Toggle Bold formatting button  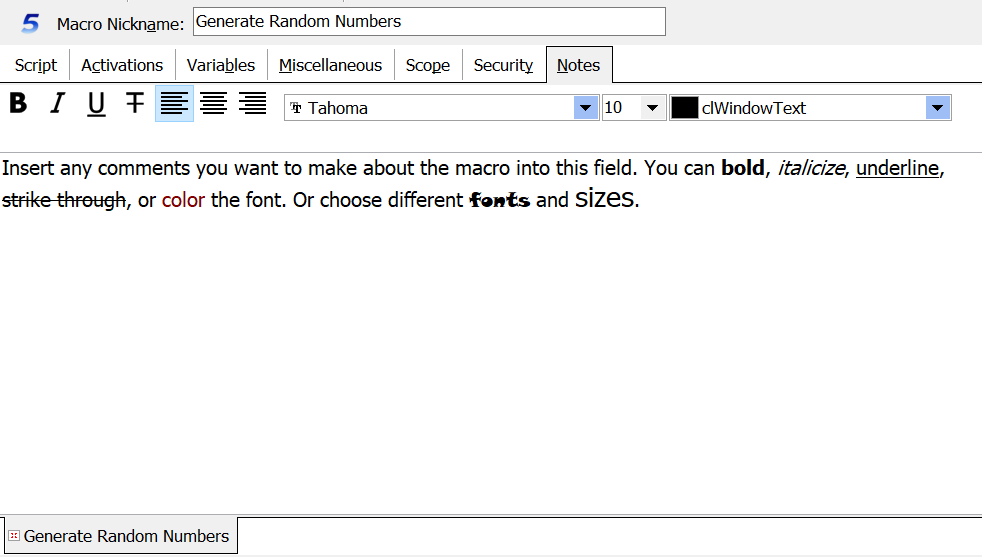(18, 104)
